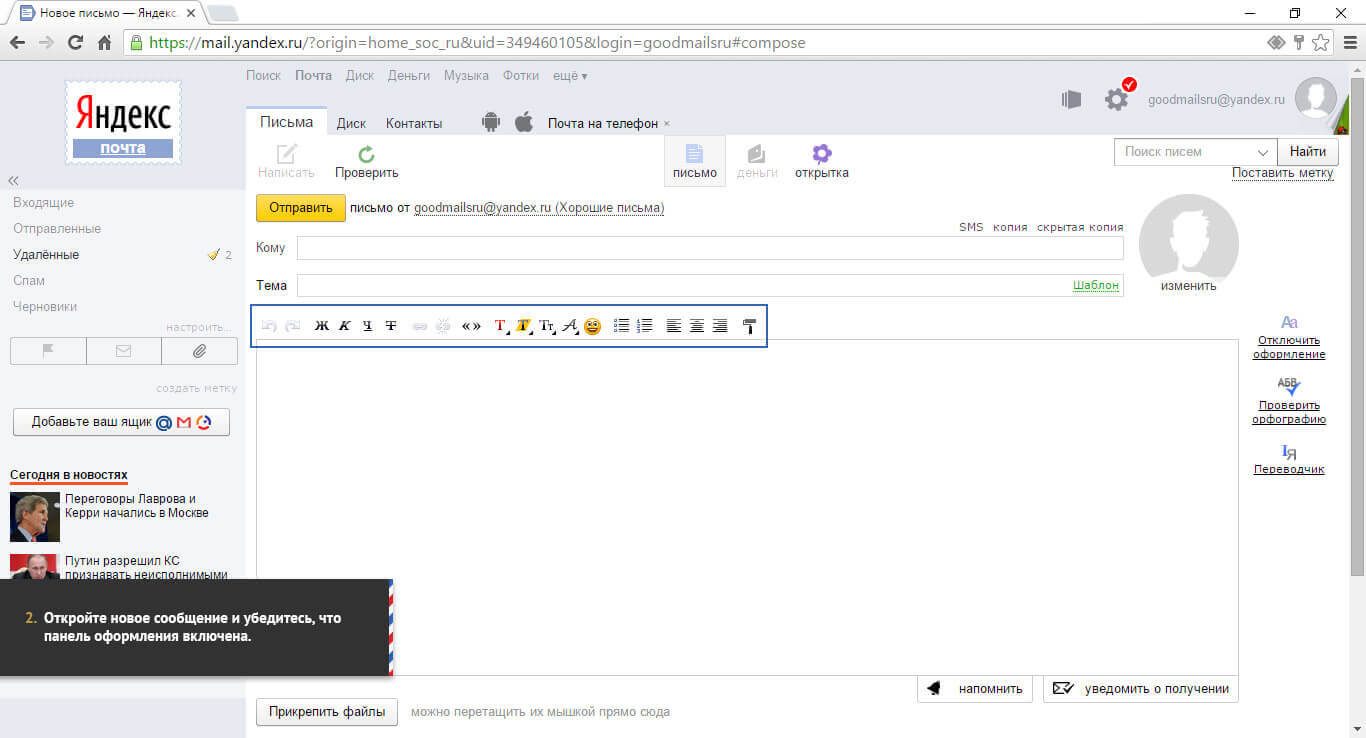
Task: Click the "Прикрепить файлы" button
Action: coord(327,712)
